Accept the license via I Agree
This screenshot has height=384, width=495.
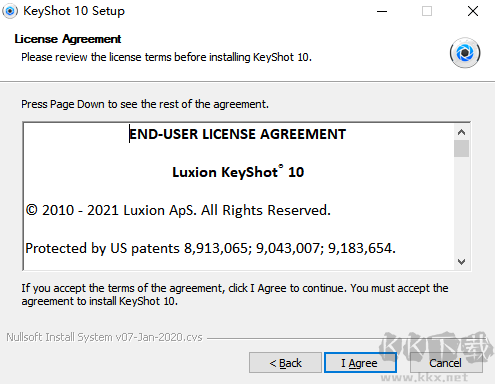click(x=360, y=363)
